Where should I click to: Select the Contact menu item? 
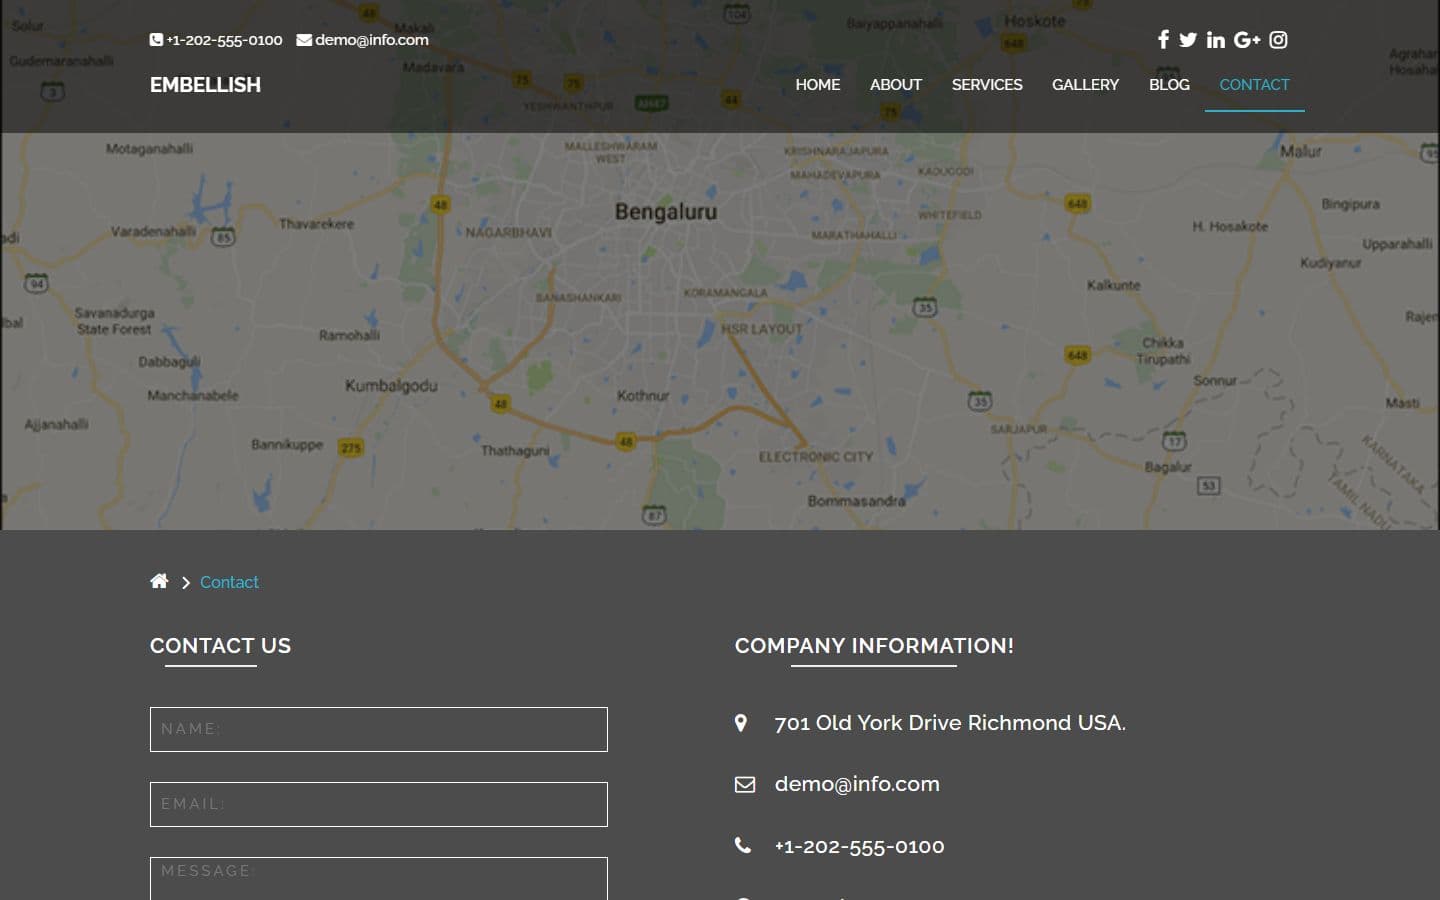click(1254, 85)
